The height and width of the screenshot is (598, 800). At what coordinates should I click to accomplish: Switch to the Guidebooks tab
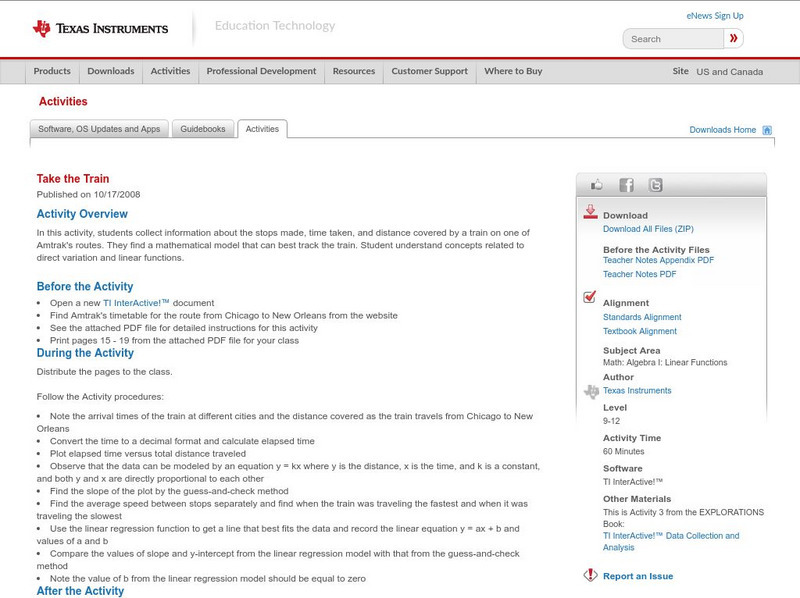(x=203, y=129)
